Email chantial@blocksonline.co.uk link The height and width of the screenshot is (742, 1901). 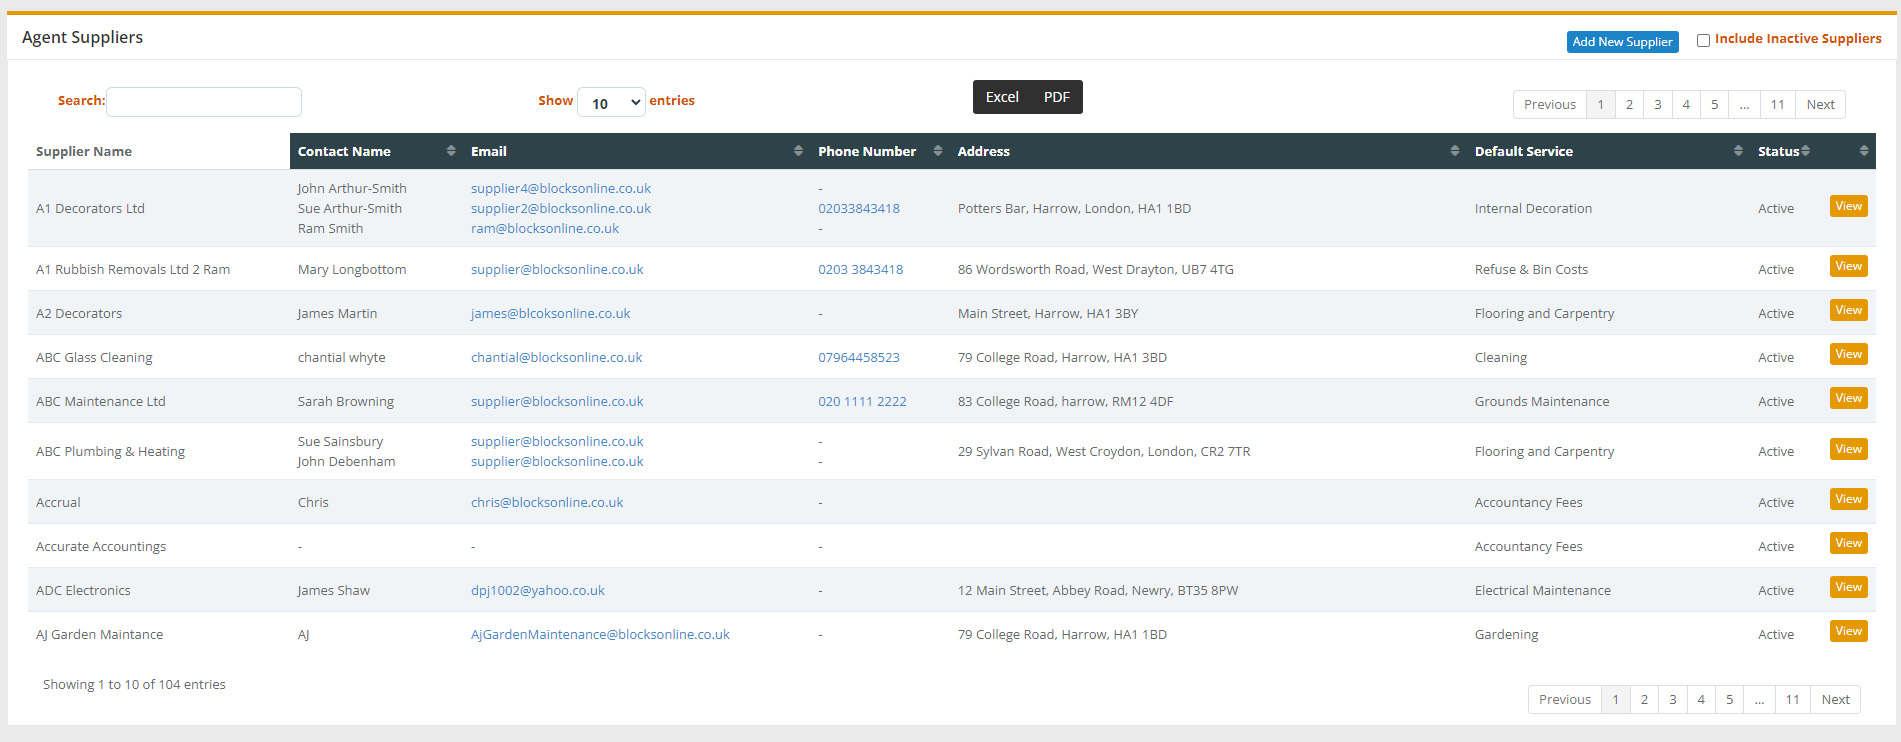(557, 357)
